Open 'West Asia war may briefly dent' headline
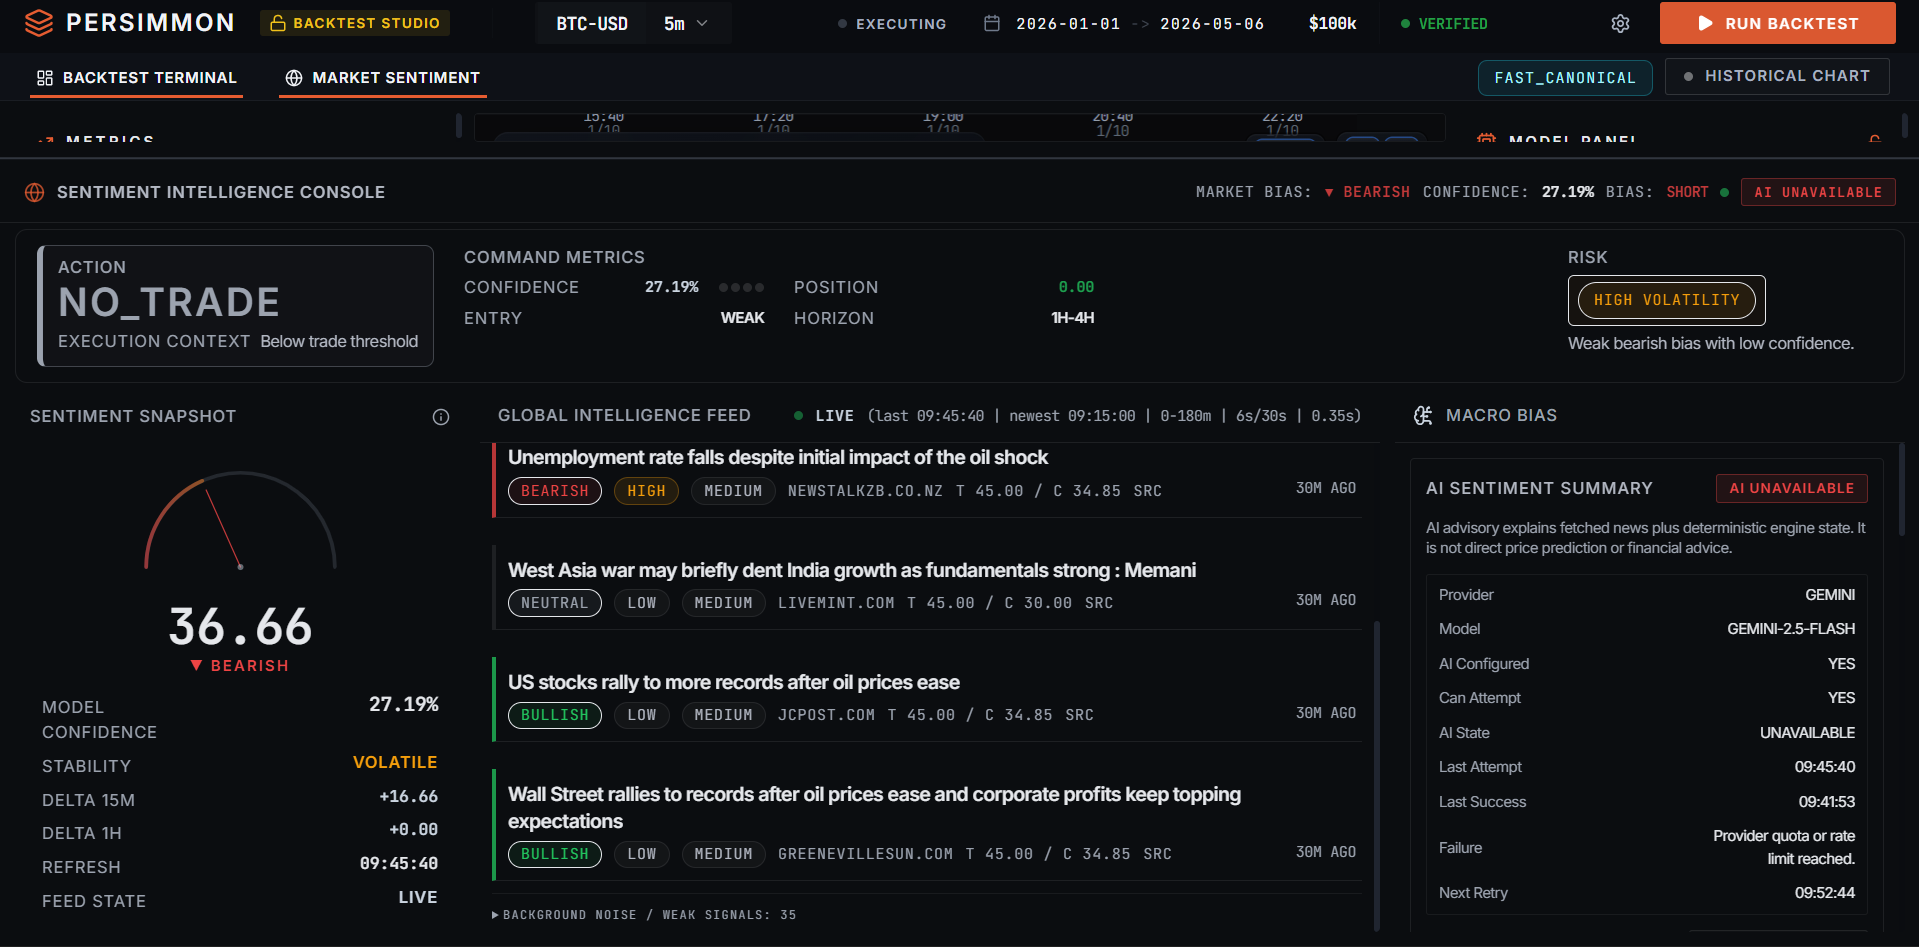The image size is (1919, 947). 852,570
